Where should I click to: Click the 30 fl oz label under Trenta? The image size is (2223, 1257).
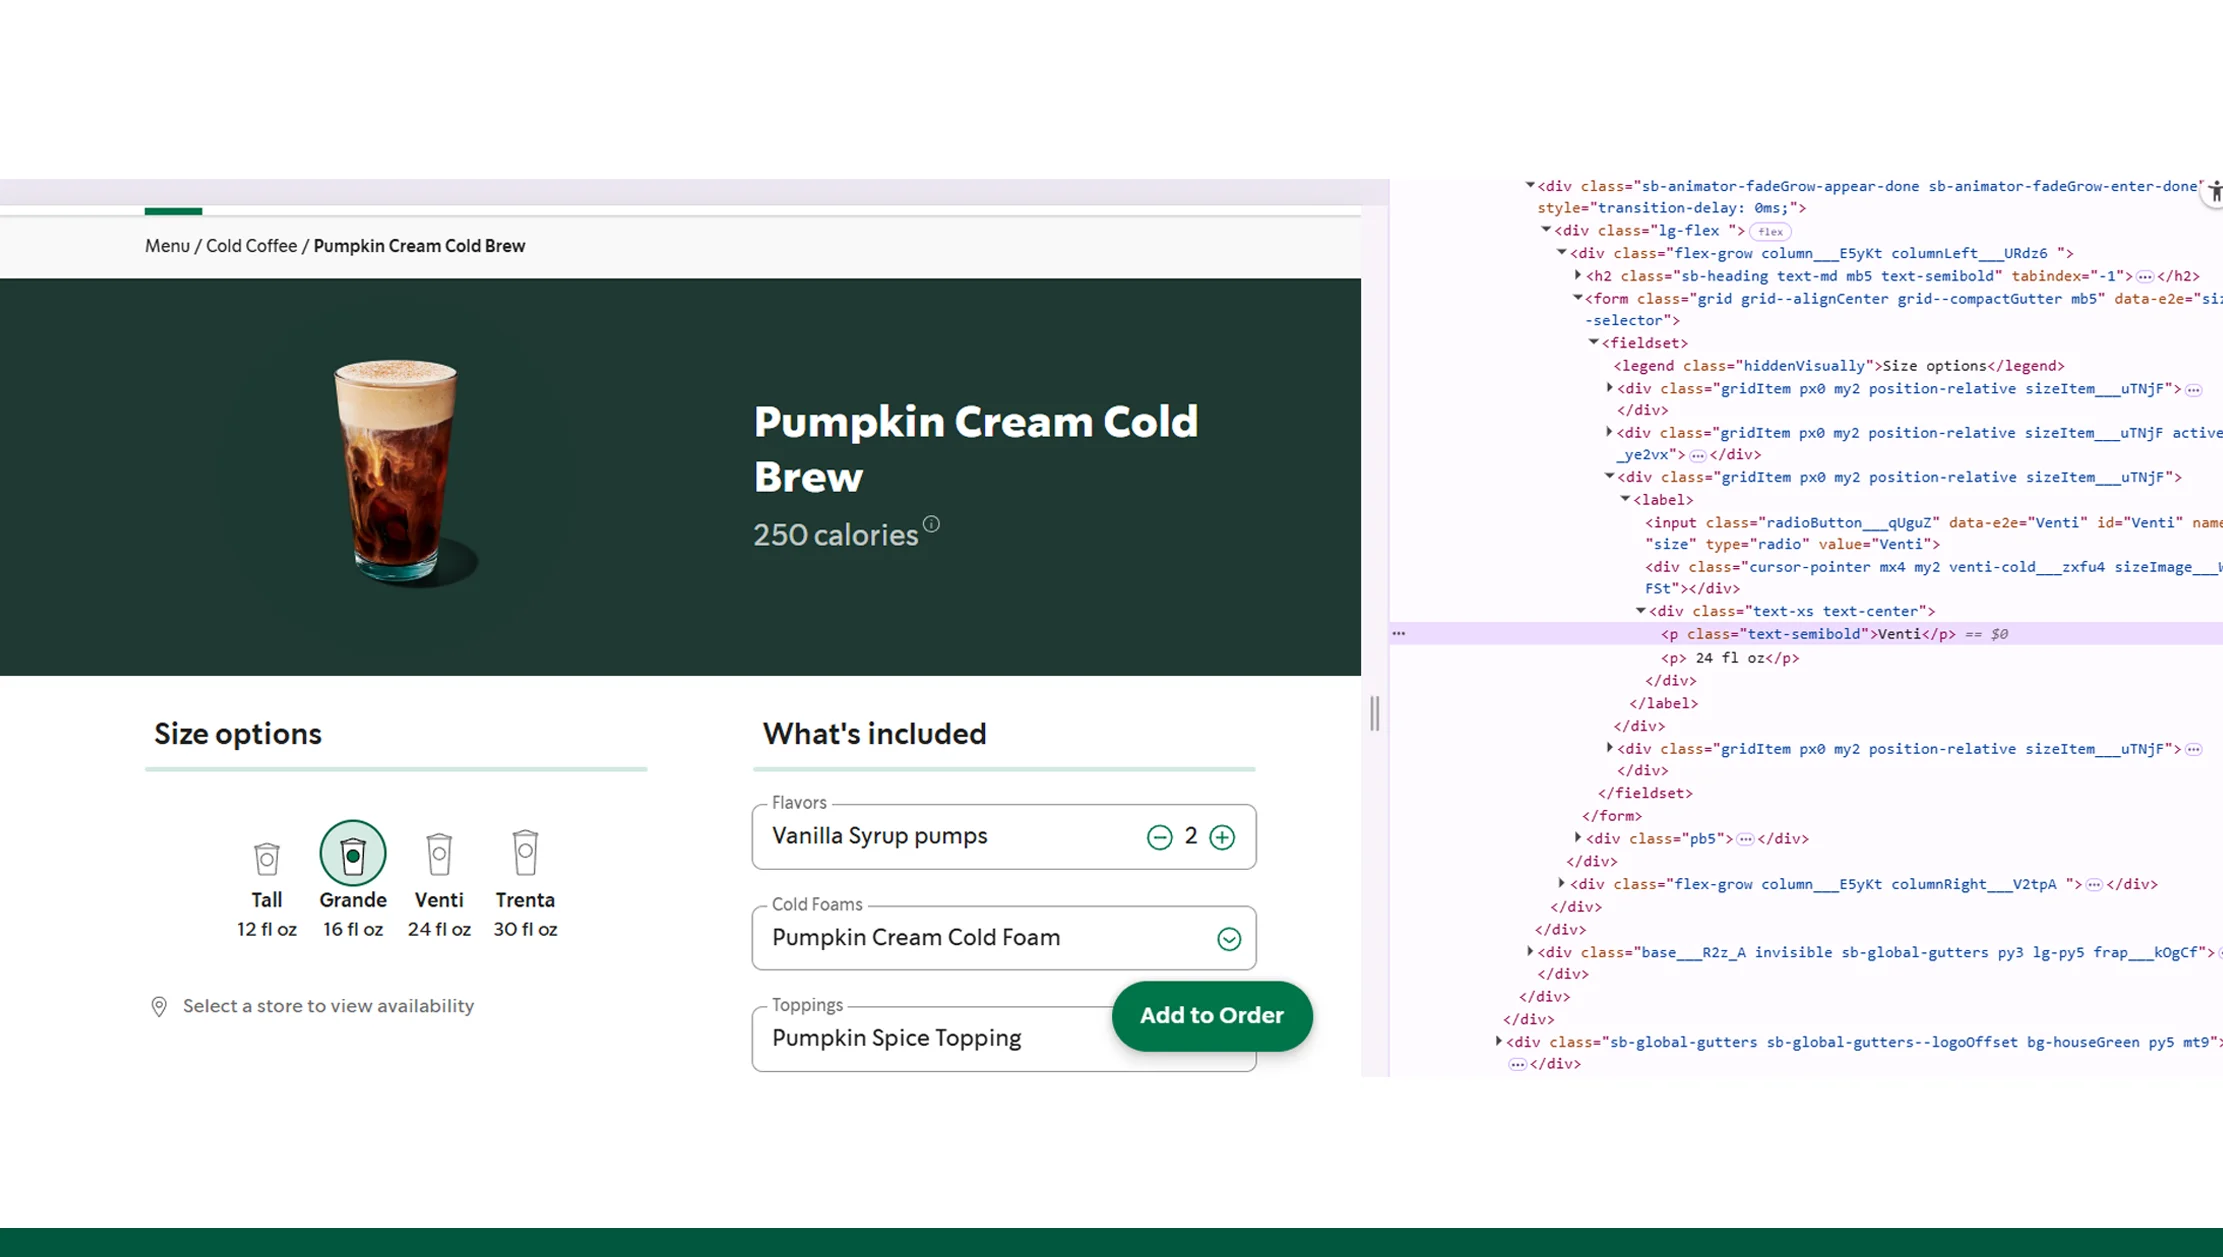[x=525, y=929]
